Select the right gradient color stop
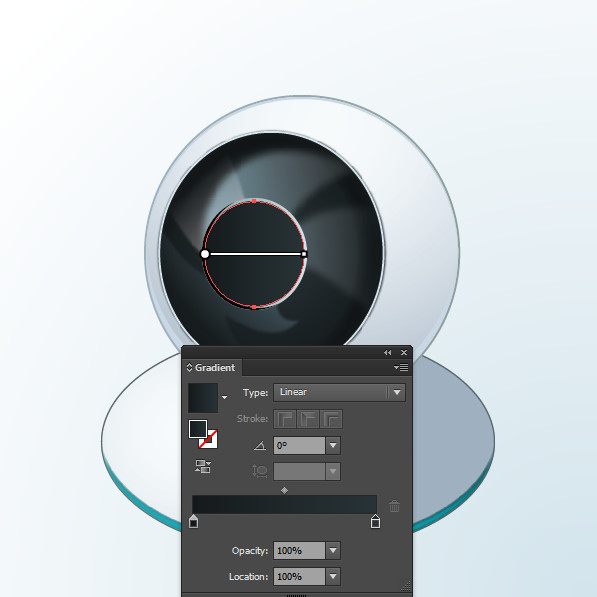This screenshot has height=597, width=597. coord(375,521)
